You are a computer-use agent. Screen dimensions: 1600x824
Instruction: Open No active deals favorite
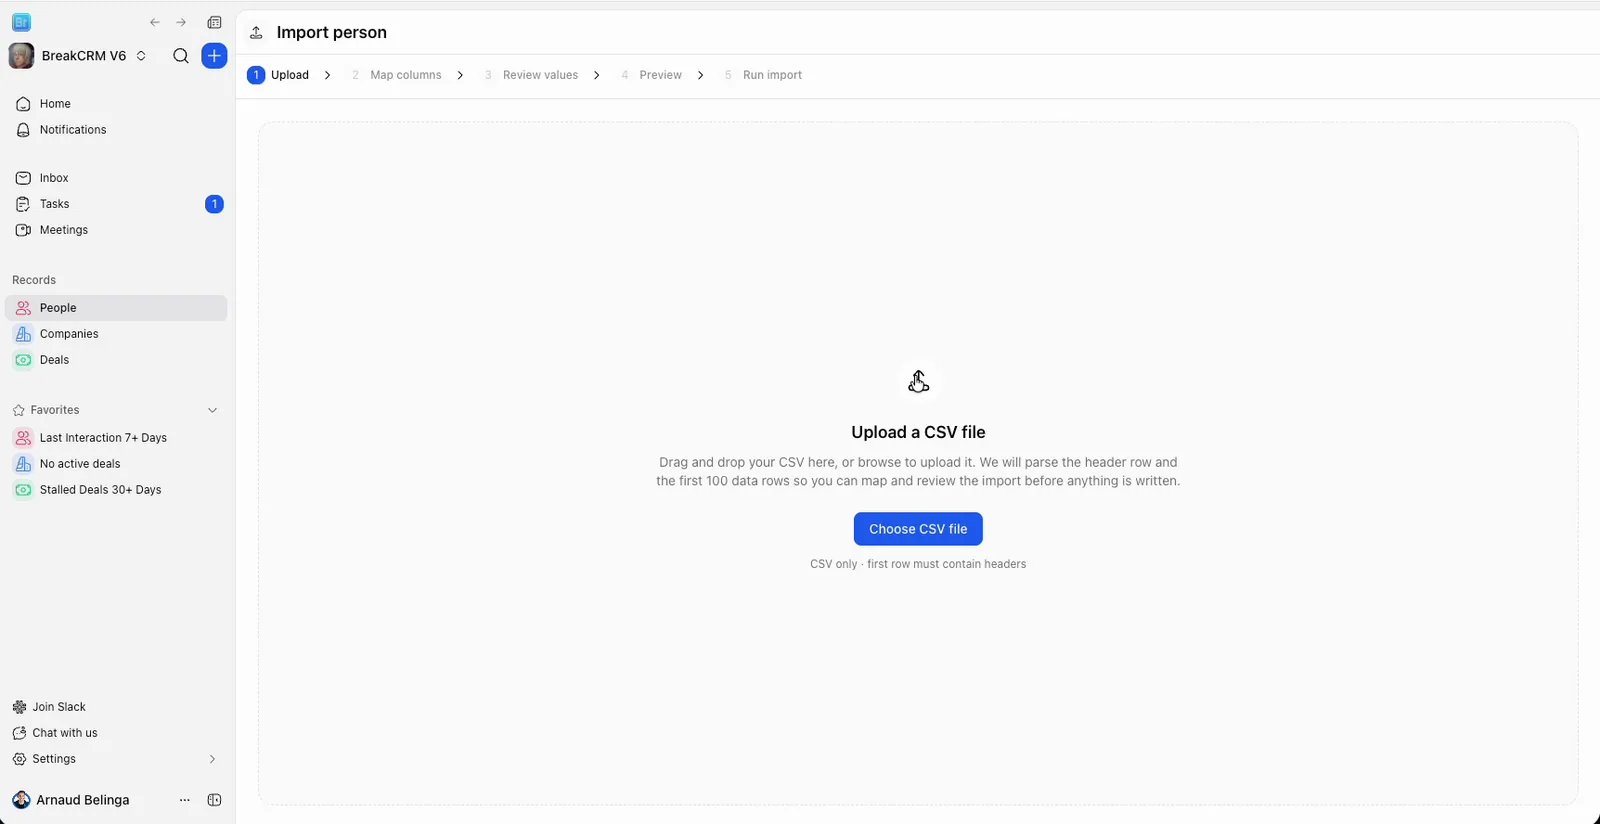(116, 464)
